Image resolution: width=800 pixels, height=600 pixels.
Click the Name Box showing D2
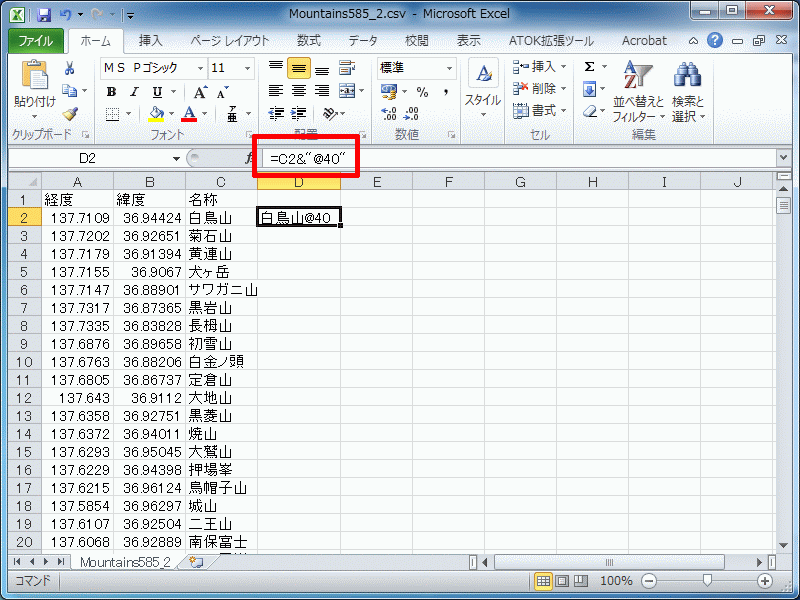pyautogui.click(x=90, y=158)
